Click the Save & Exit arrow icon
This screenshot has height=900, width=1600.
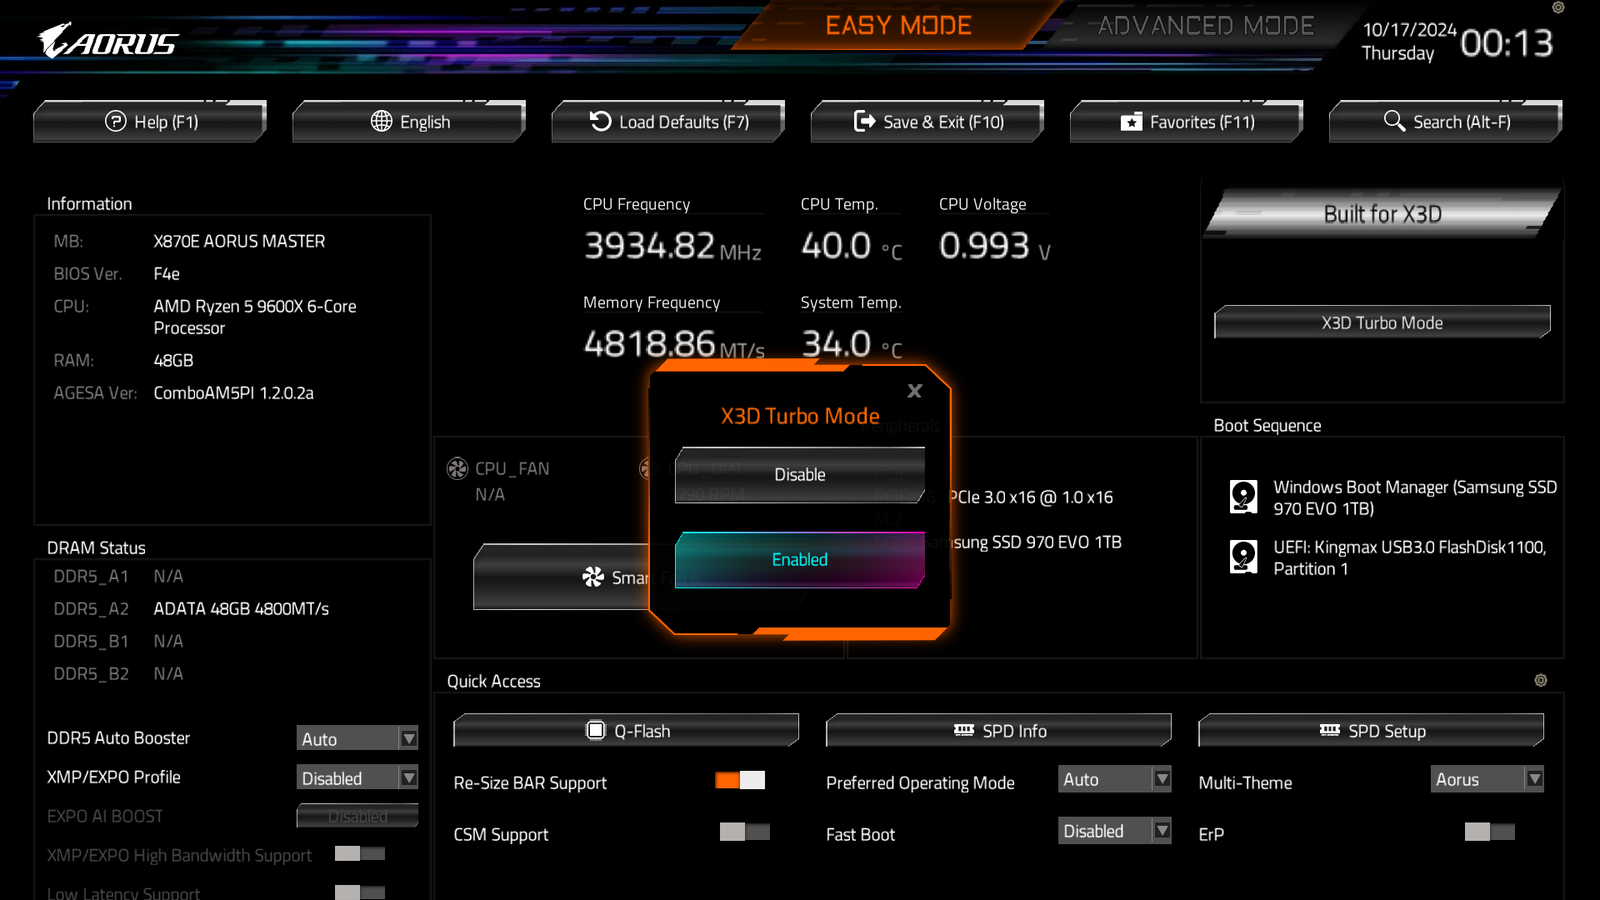(864, 121)
